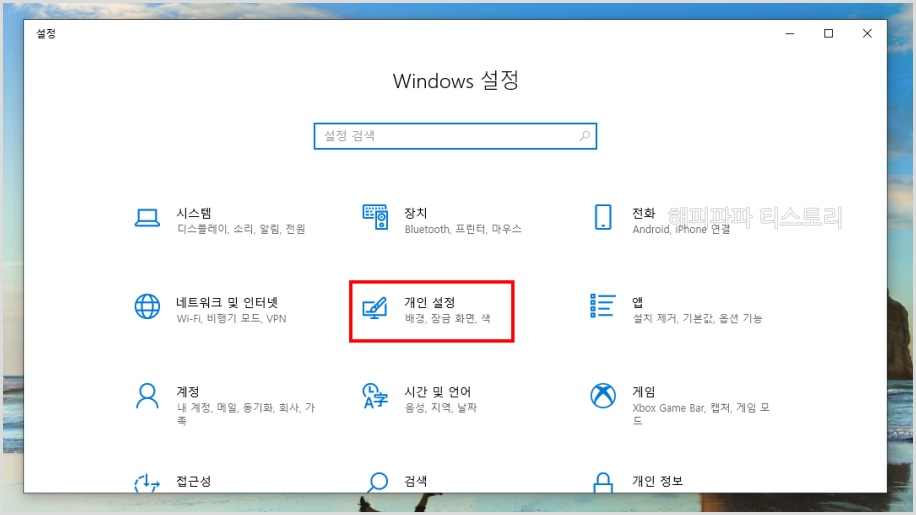The width and height of the screenshot is (916, 515).
Task: Select the 시간 및 언어 title
Action: pos(438,392)
